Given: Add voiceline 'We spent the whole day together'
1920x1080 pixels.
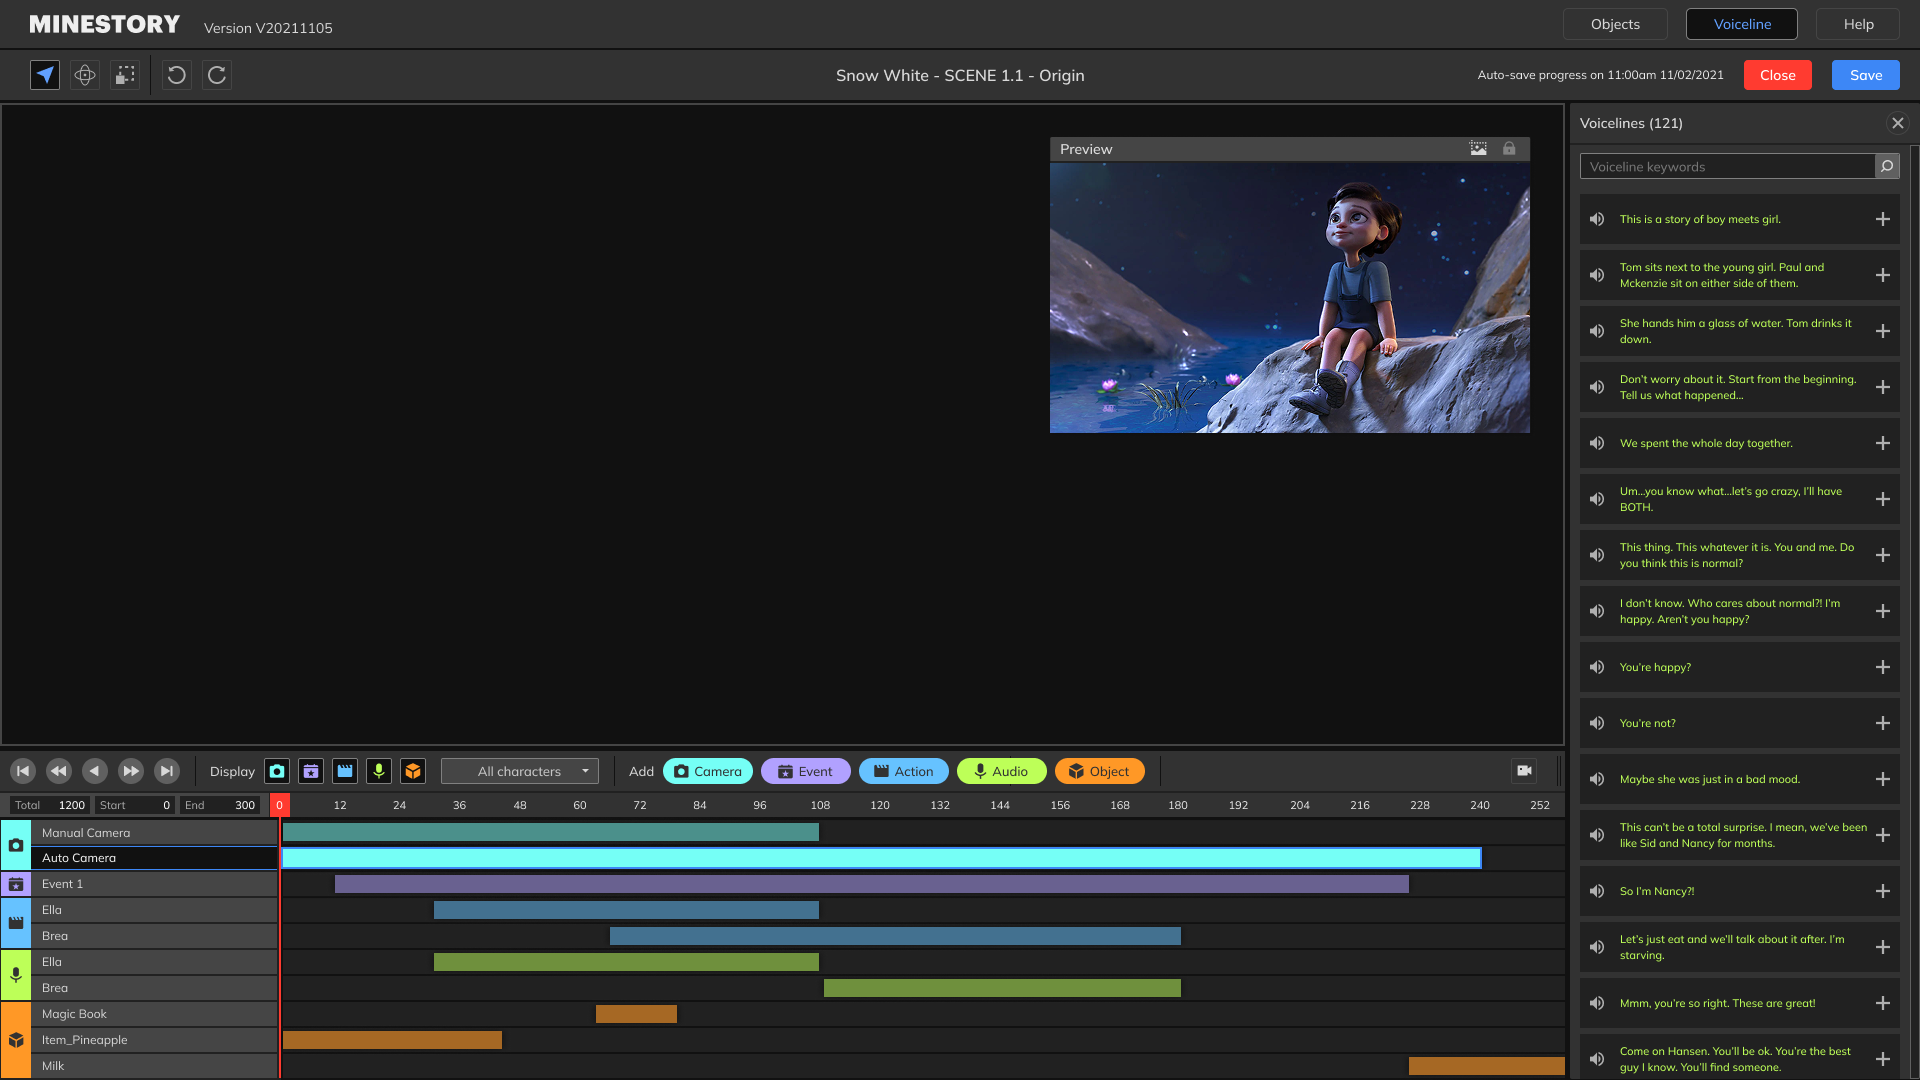Looking at the screenshot, I should coord(1882,443).
